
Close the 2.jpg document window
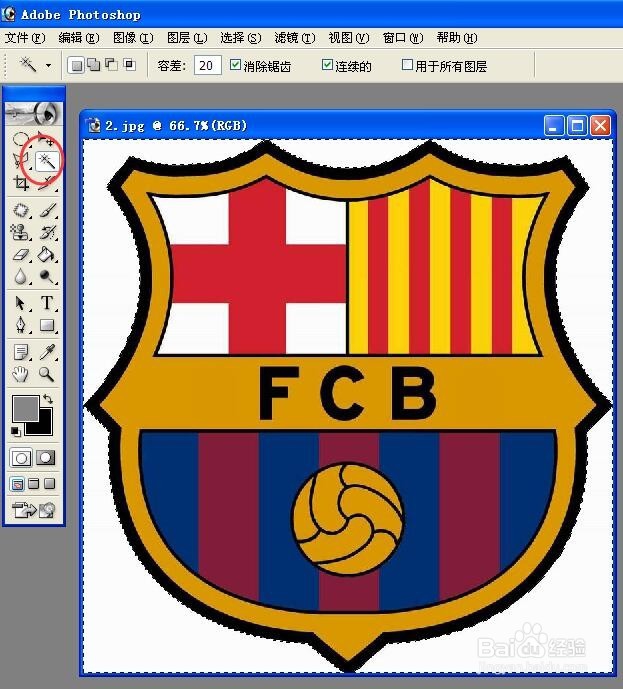tap(600, 126)
